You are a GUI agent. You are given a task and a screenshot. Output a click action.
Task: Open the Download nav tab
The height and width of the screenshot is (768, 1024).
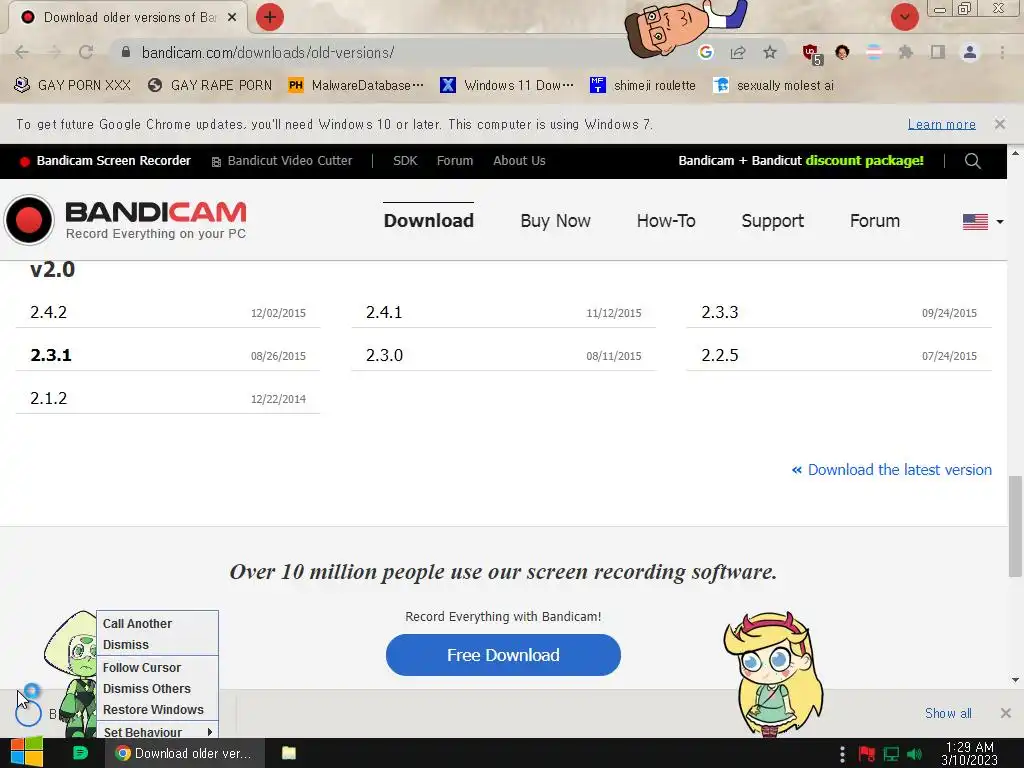(x=428, y=221)
